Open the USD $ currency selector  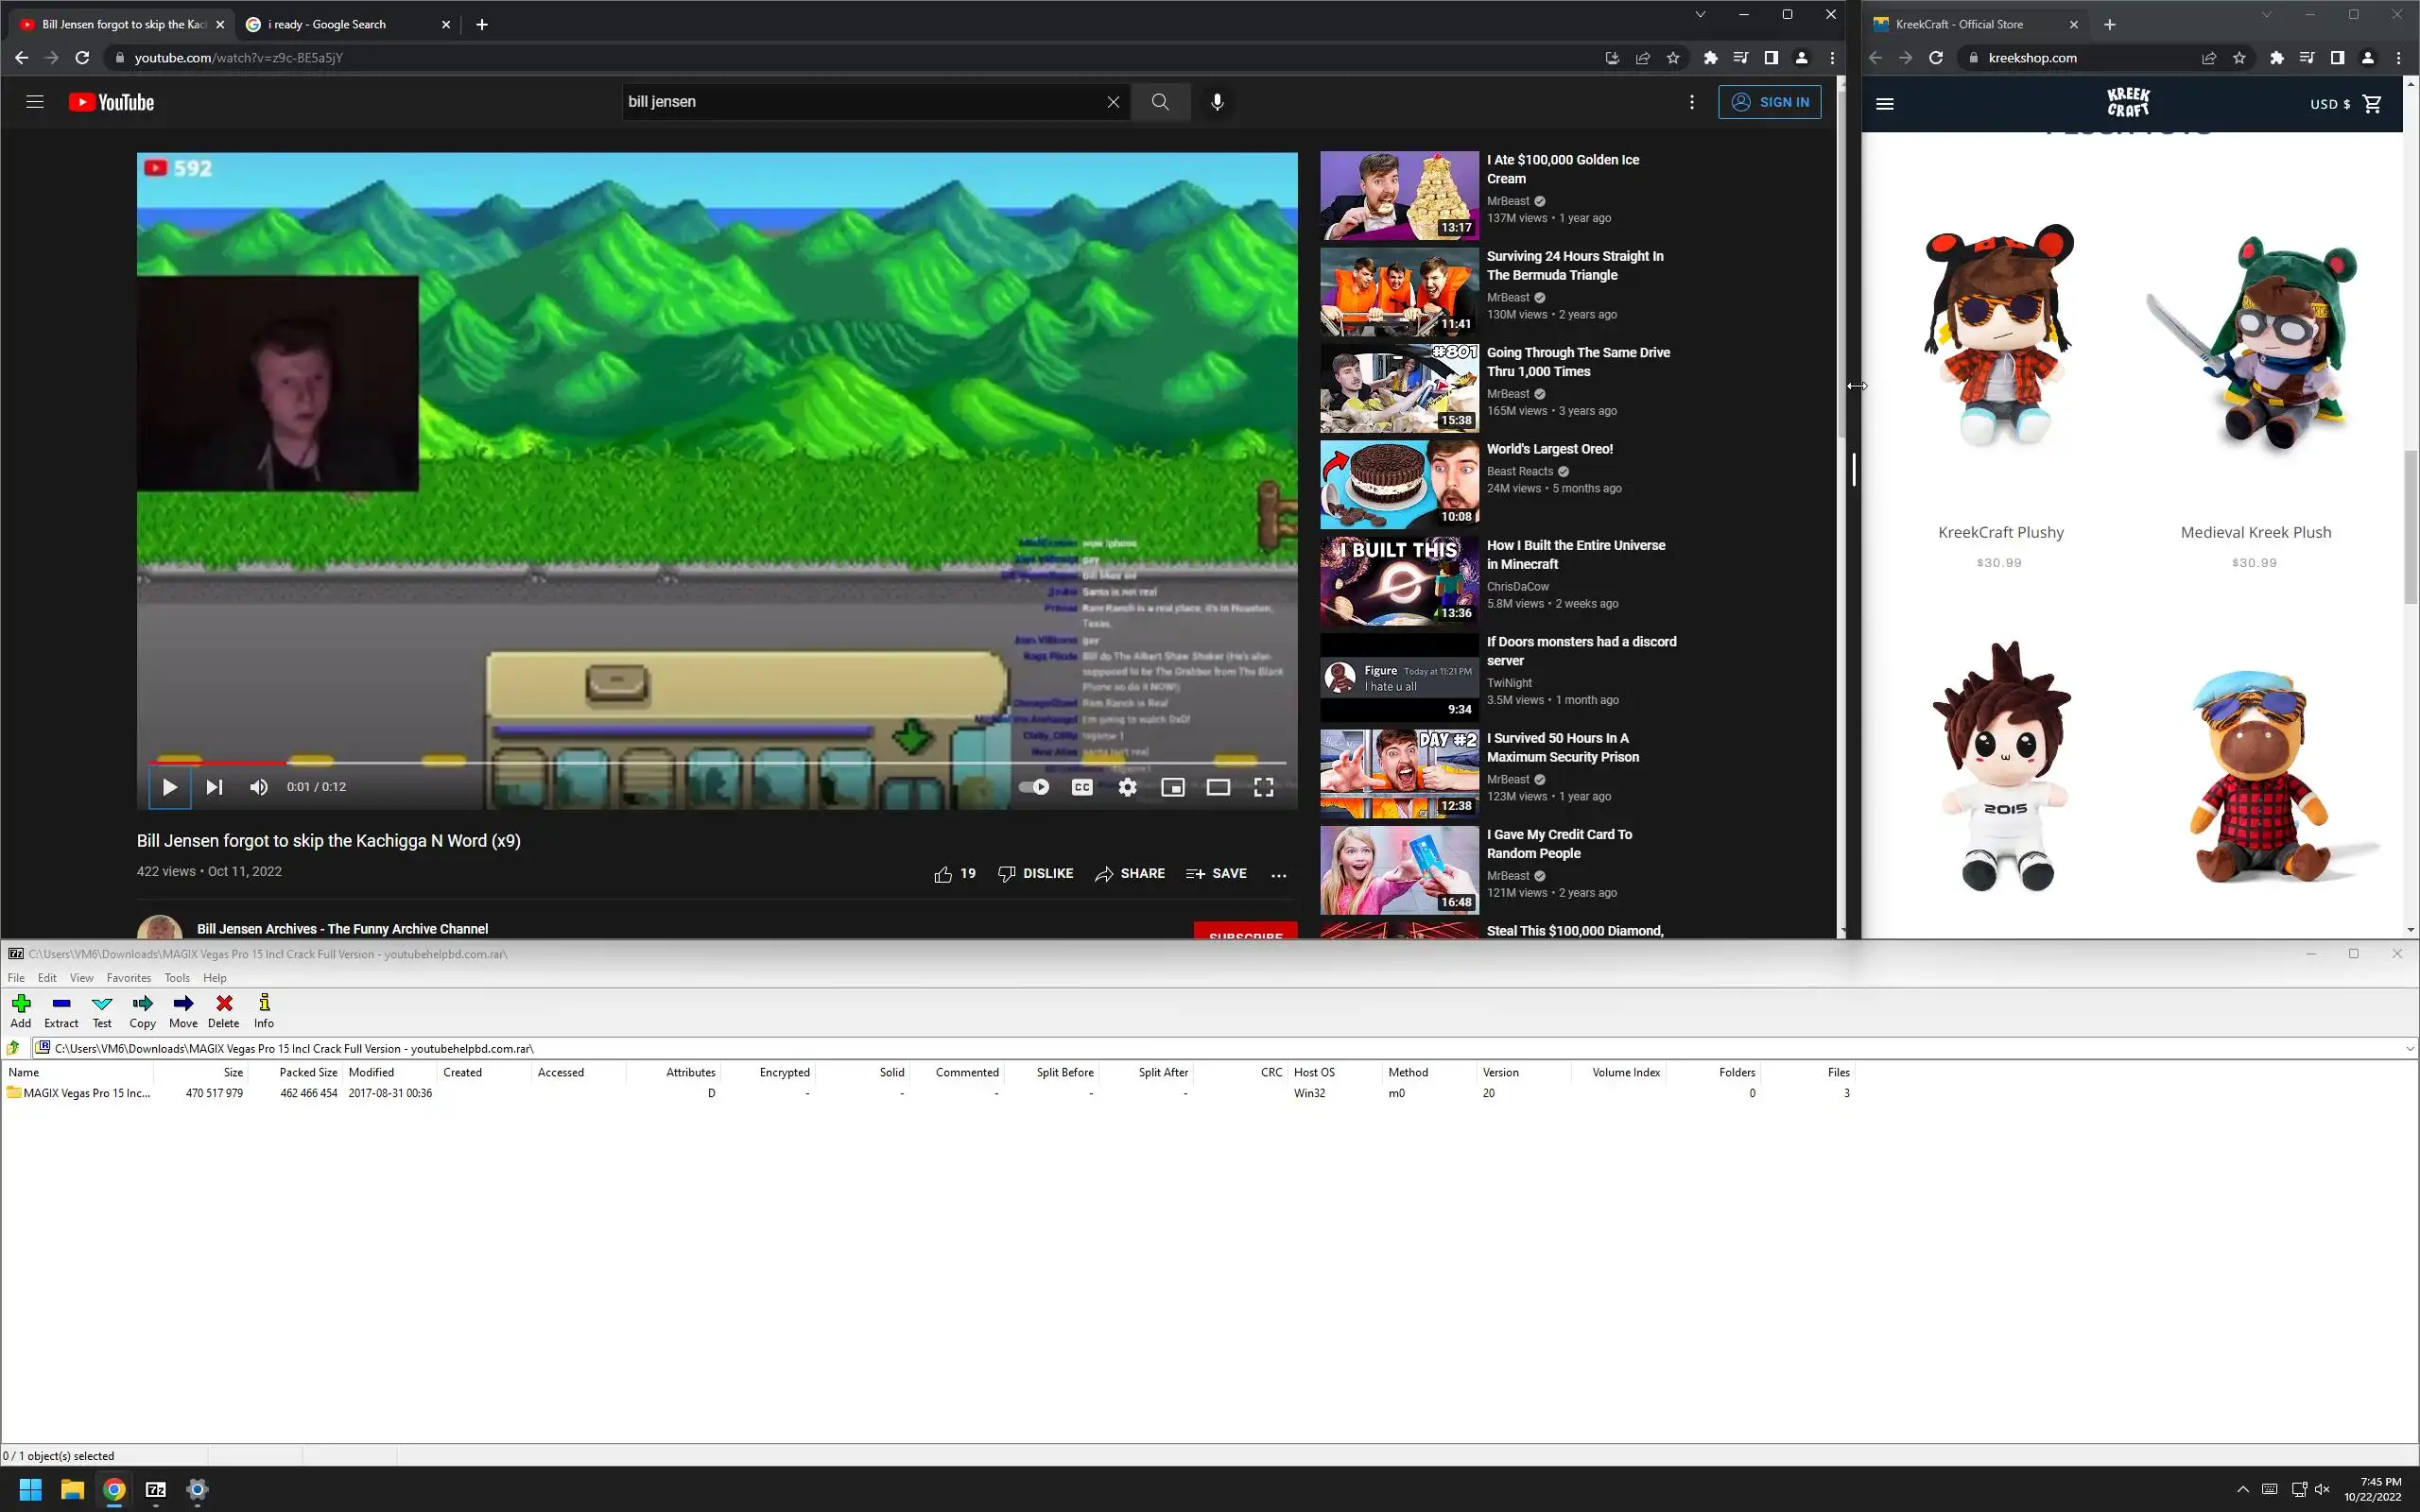(x=2329, y=104)
